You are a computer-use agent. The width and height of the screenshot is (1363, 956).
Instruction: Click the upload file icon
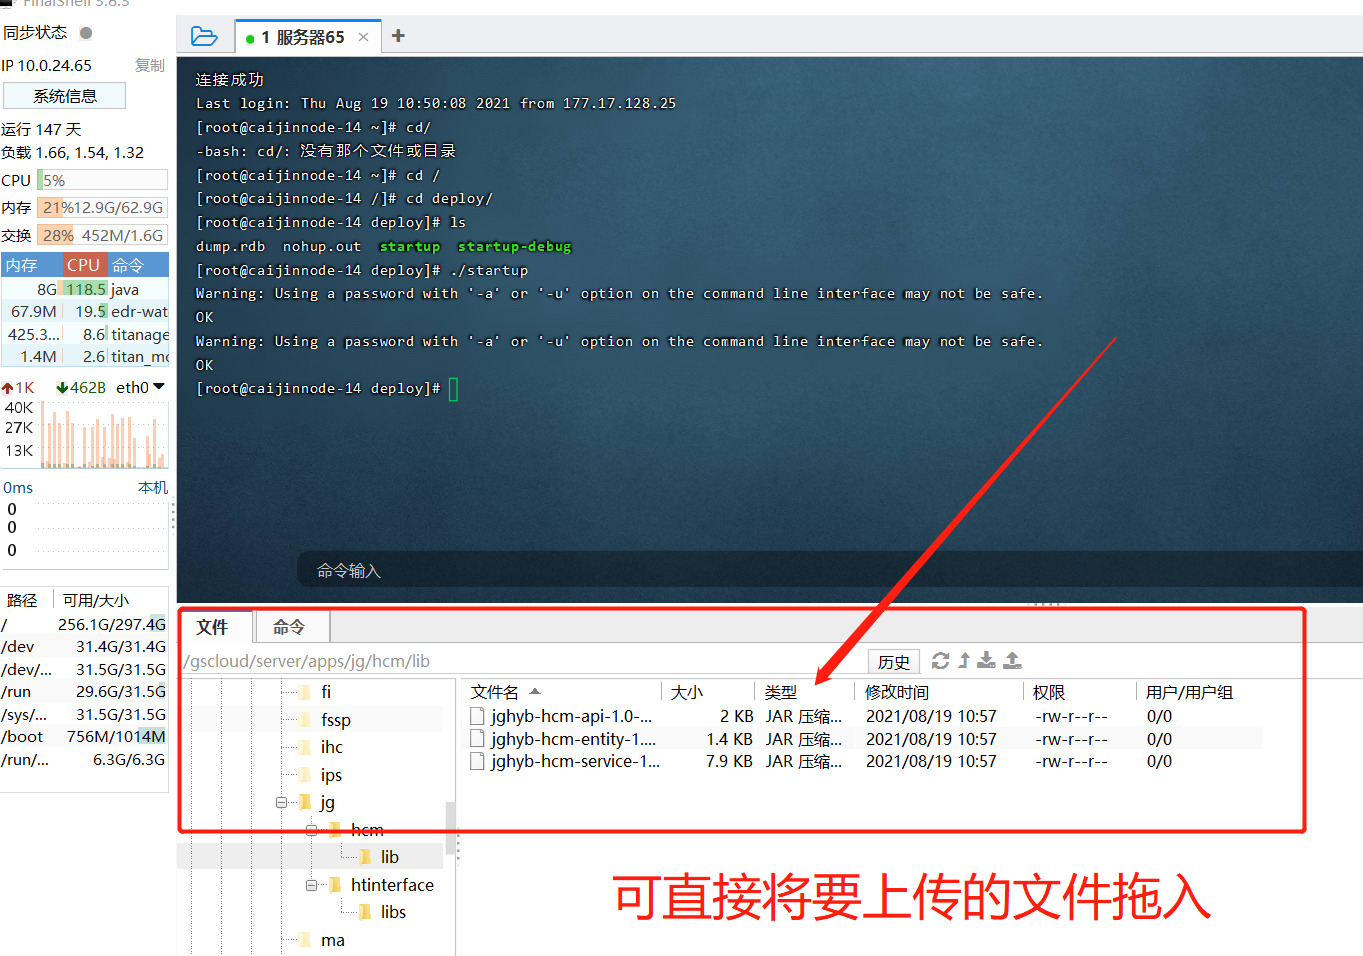pyautogui.click(x=1012, y=660)
